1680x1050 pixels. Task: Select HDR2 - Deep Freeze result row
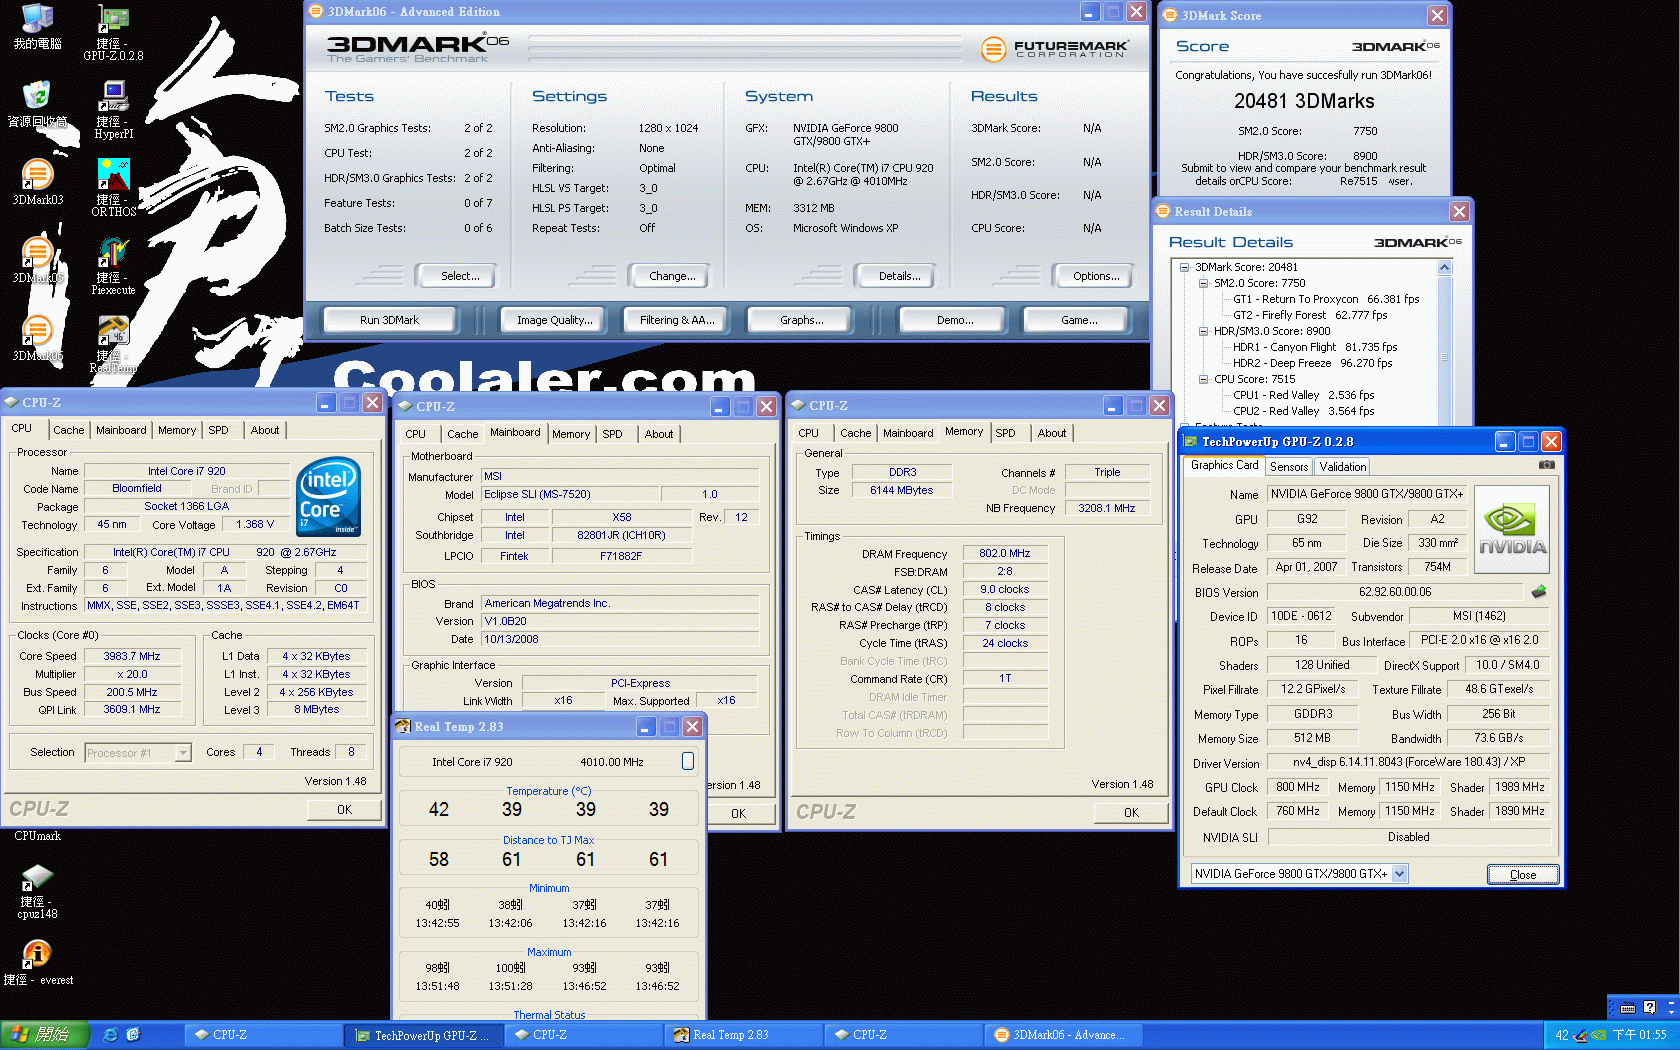(1312, 363)
